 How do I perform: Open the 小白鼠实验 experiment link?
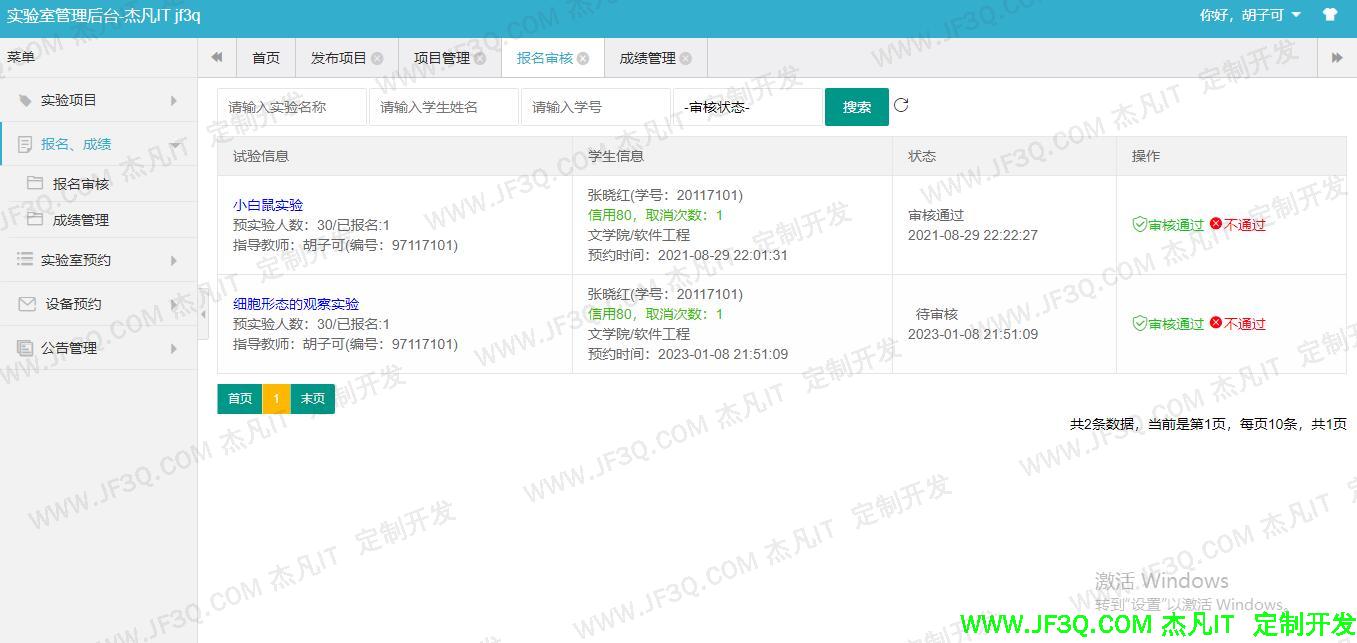click(268, 204)
